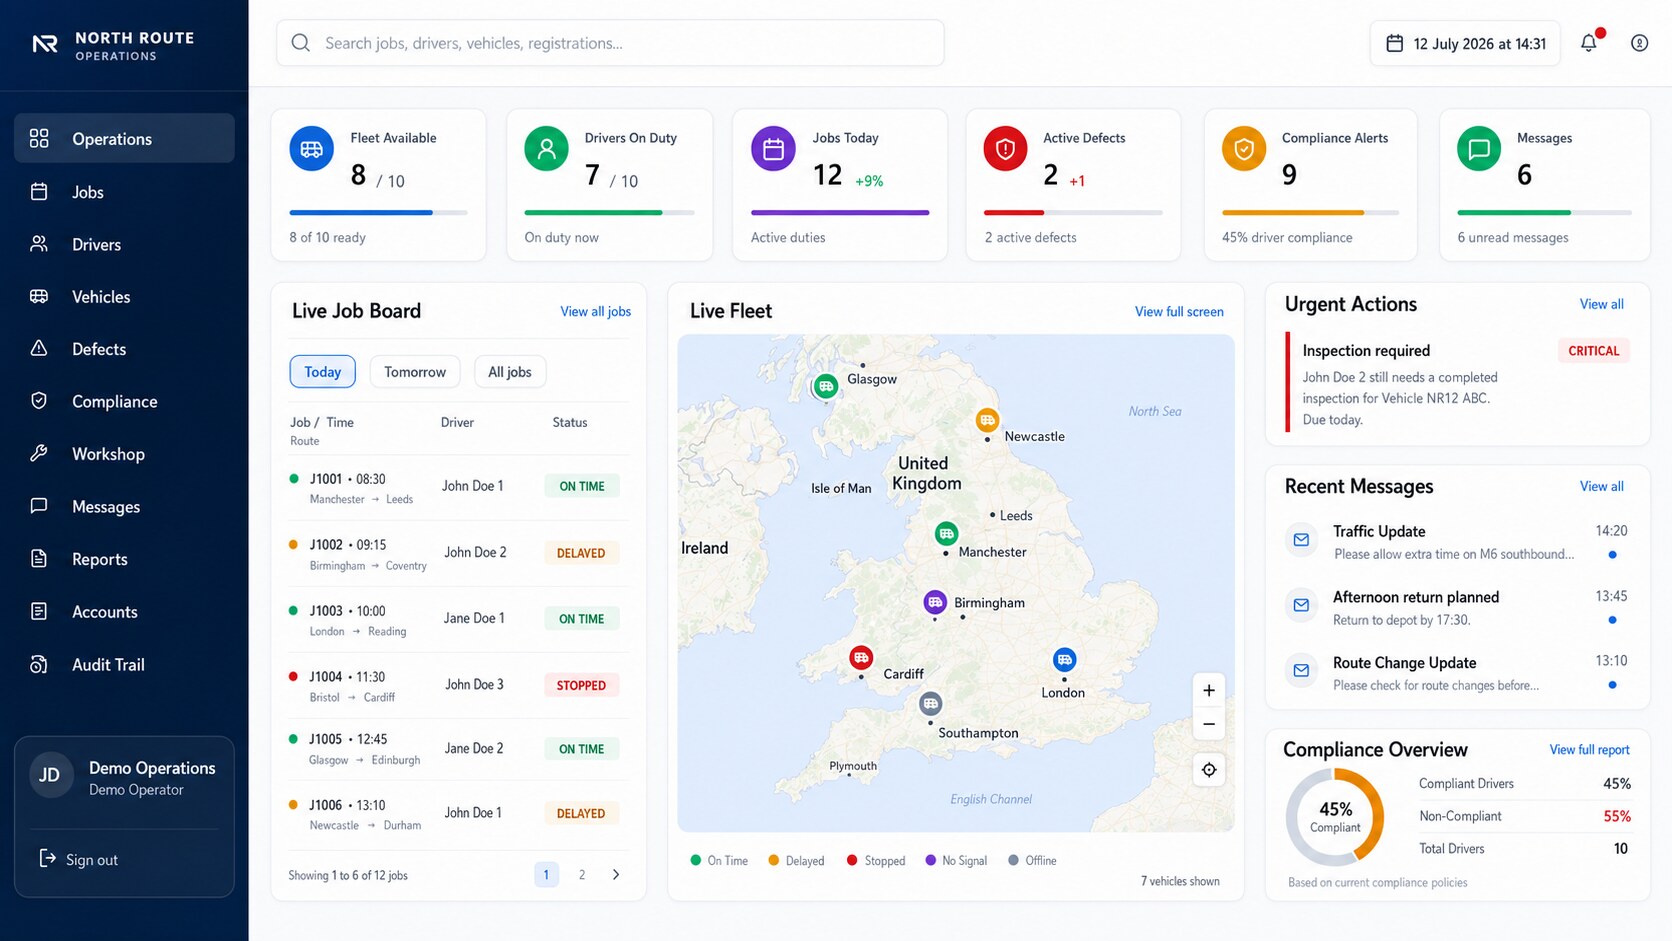Sign out of the account

click(x=79, y=859)
